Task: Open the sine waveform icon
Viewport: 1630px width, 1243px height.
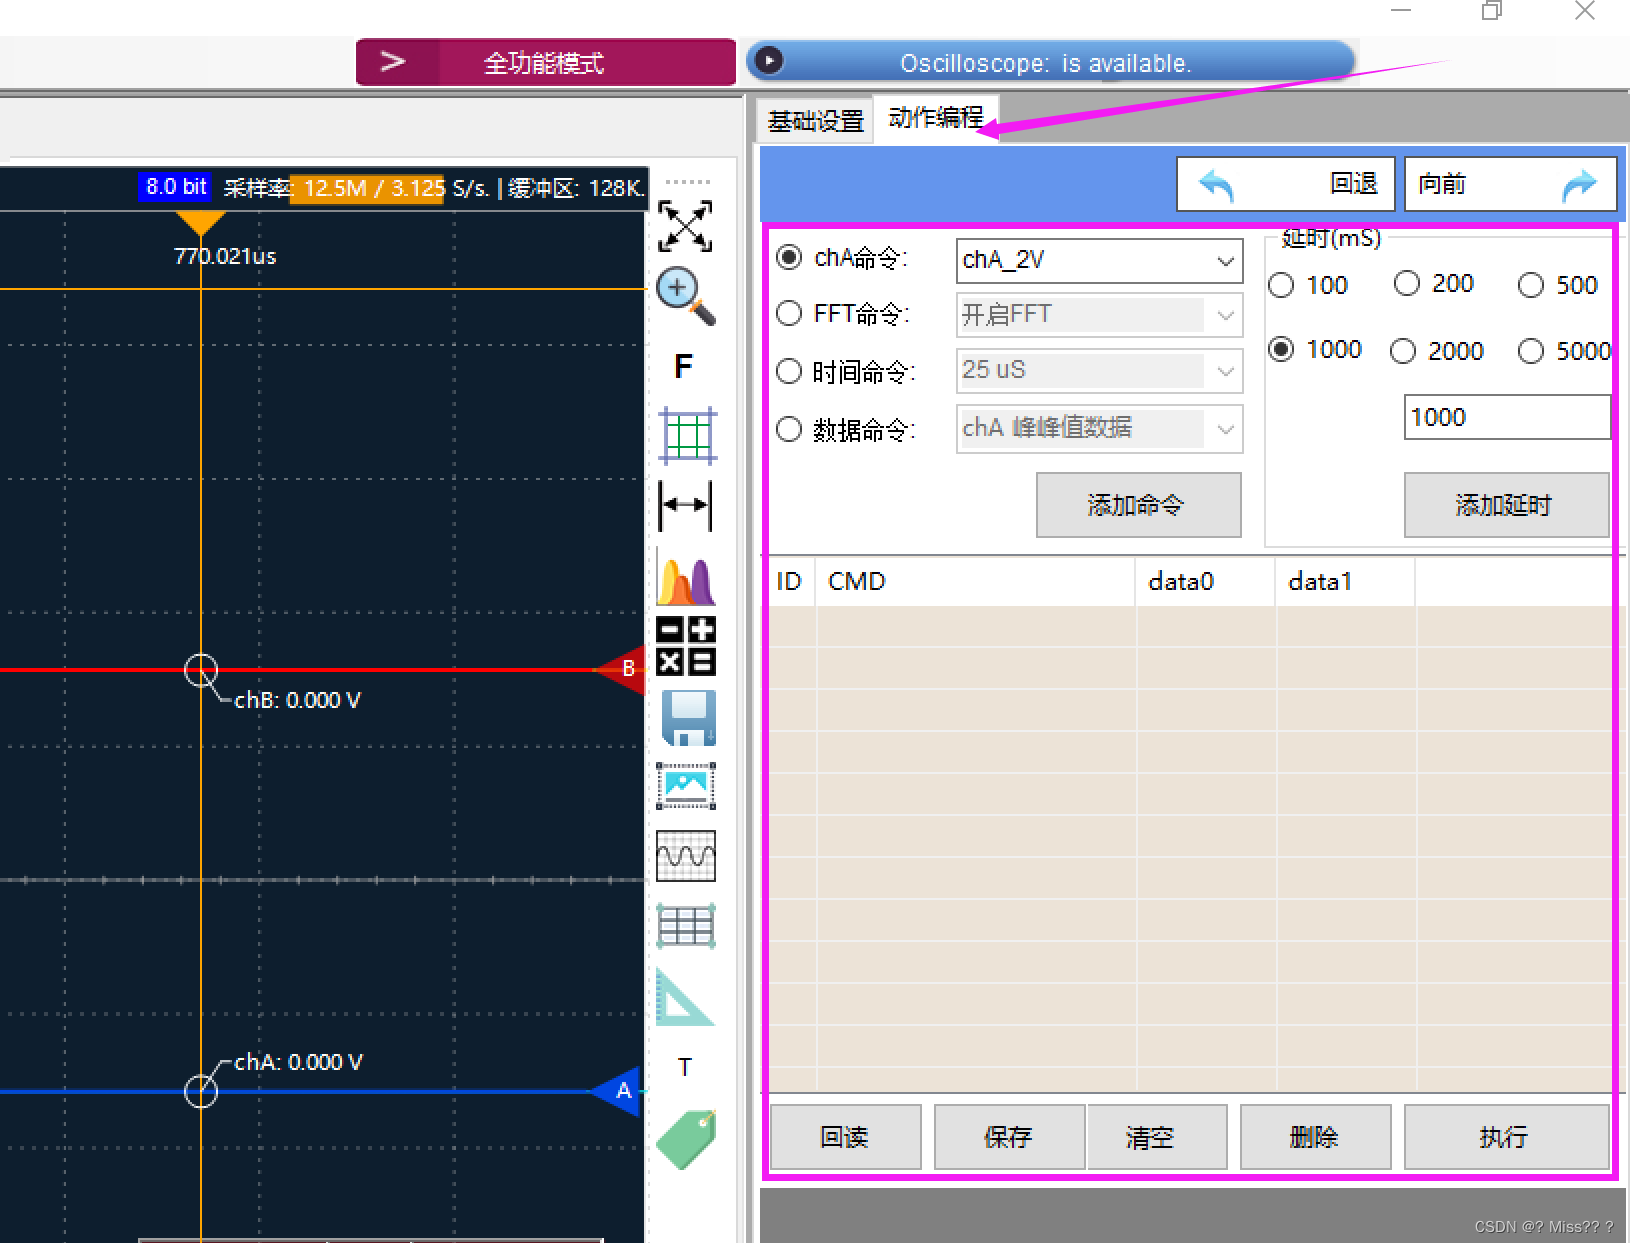Action: pyautogui.click(x=686, y=856)
